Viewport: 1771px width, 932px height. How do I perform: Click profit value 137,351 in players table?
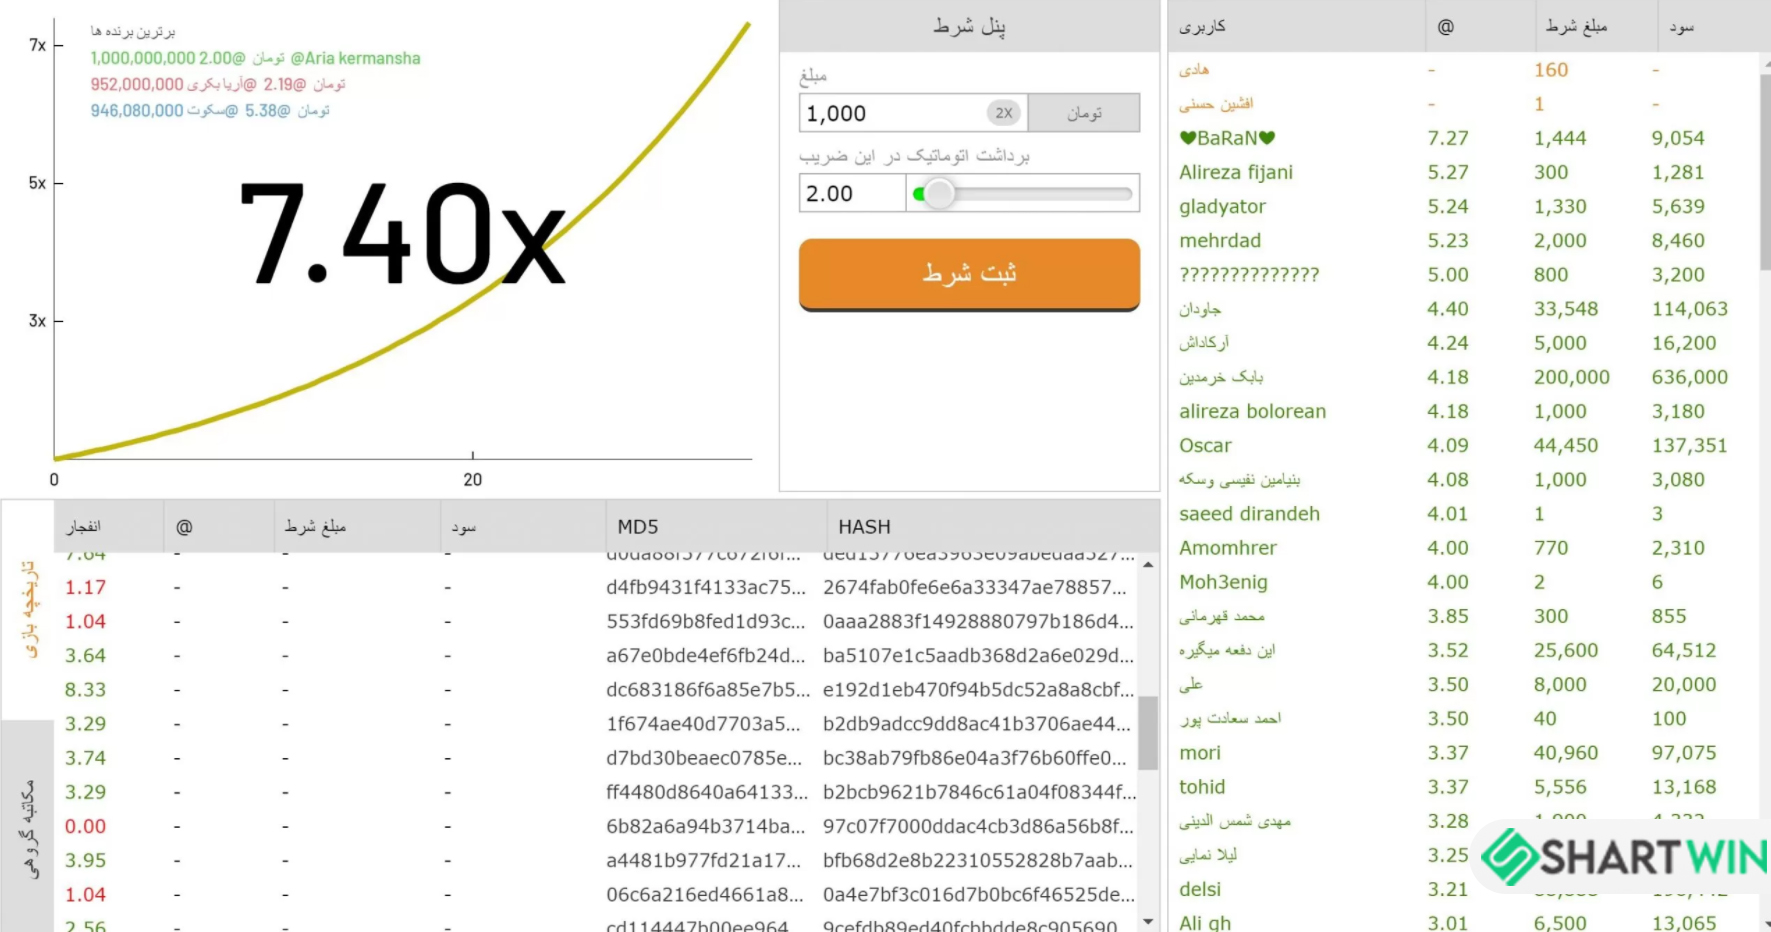point(1690,445)
